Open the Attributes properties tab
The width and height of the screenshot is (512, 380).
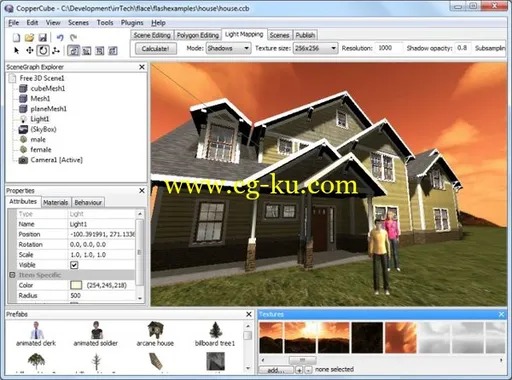pyautogui.click(x=23, y=201)
